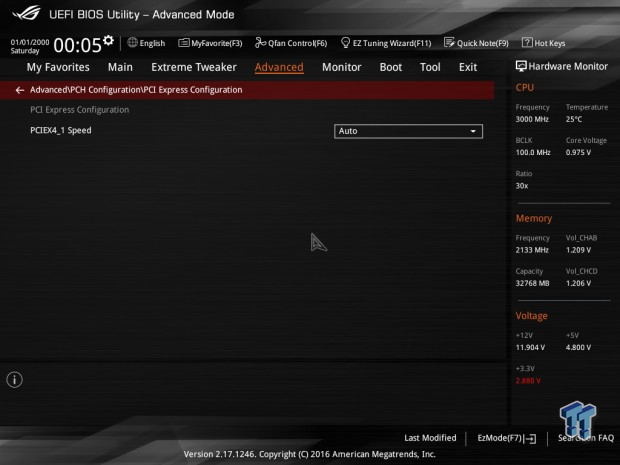Image resolution: width=620 pixels, height=465 pixels.
Task: Click the MyFavorite list icon
Action: click(183, 43)
